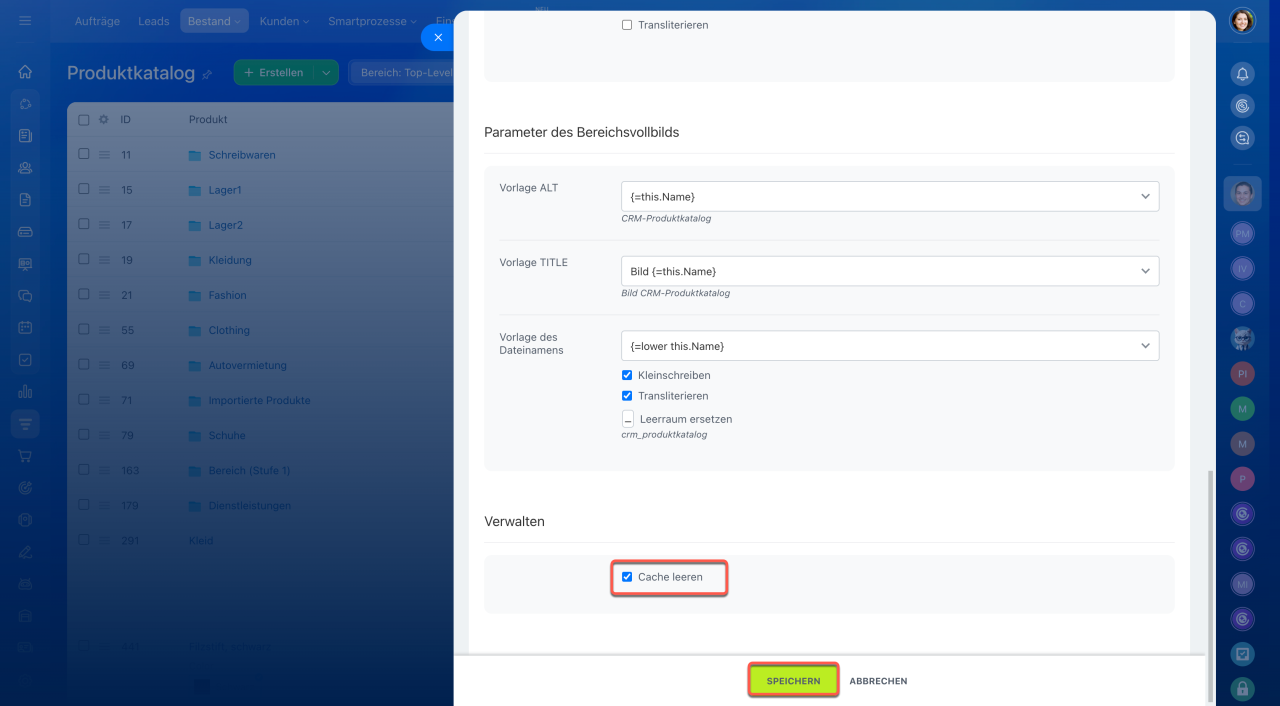Click the Vorlage ALT input field

(x=890, y=197)
